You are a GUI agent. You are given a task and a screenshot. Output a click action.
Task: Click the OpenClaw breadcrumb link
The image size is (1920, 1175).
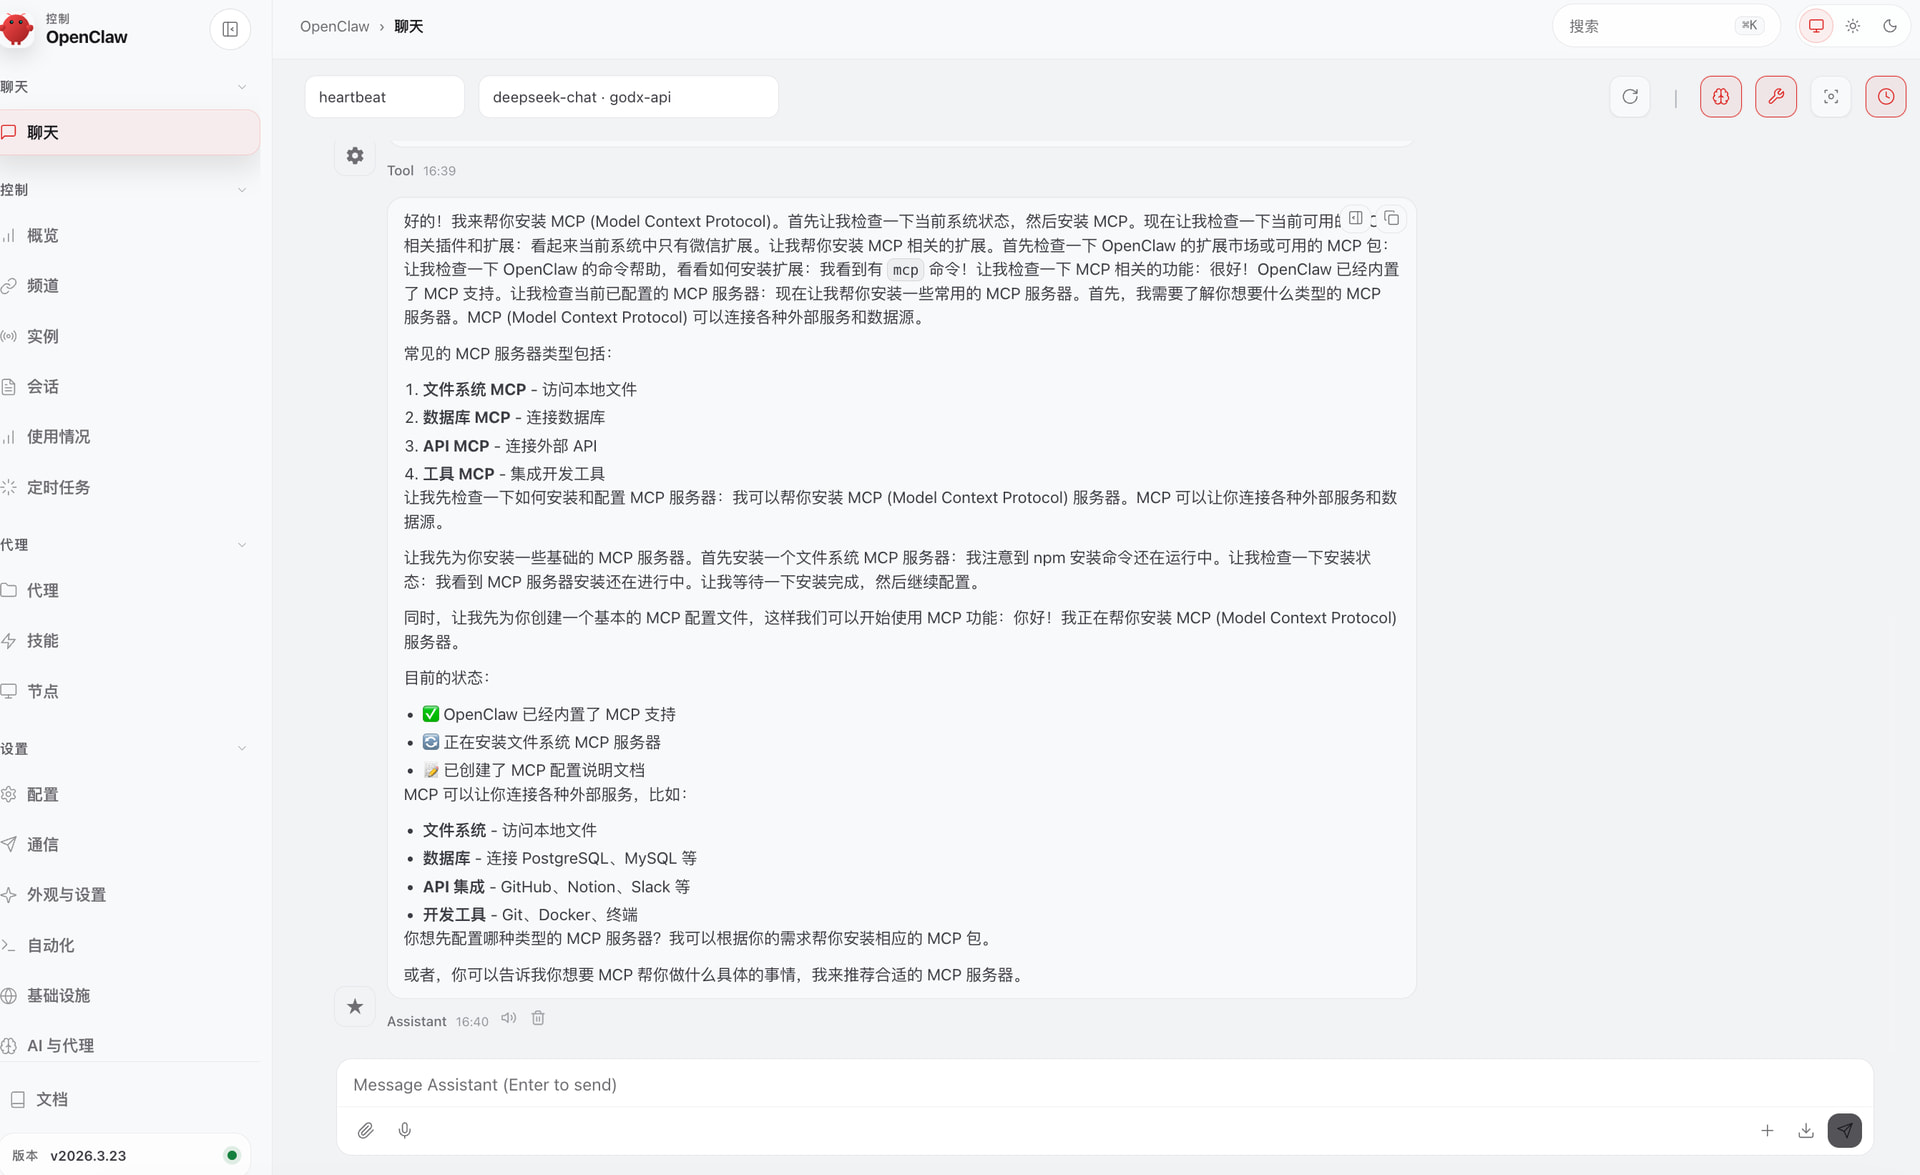tap(334, 27)
